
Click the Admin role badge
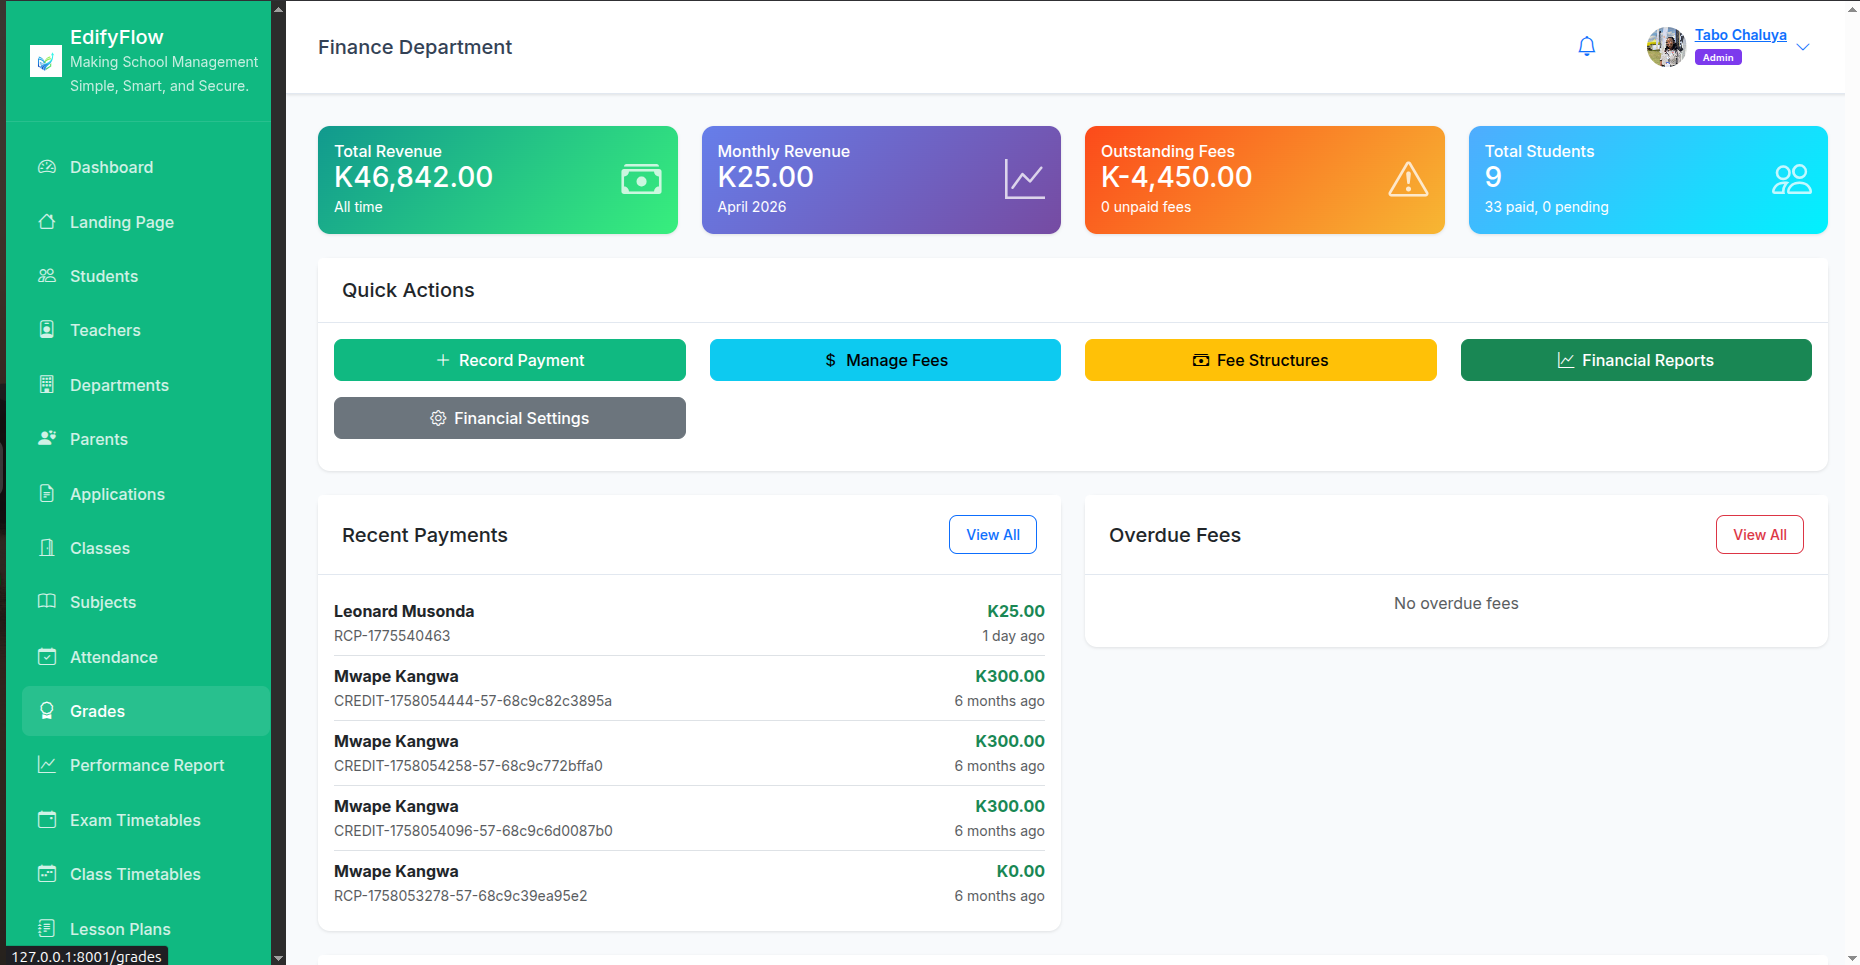coord(1718,58)
